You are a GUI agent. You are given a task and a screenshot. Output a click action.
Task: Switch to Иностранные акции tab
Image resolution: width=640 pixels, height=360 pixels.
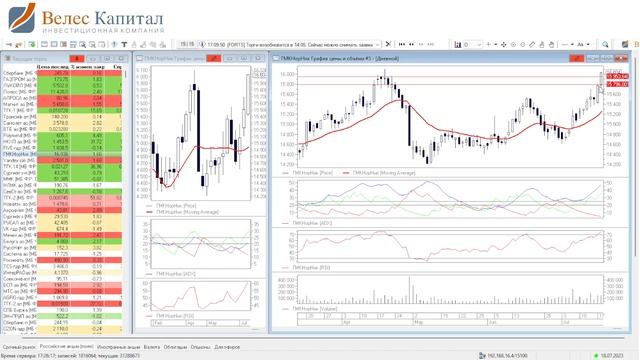click(x=118, y=347)
